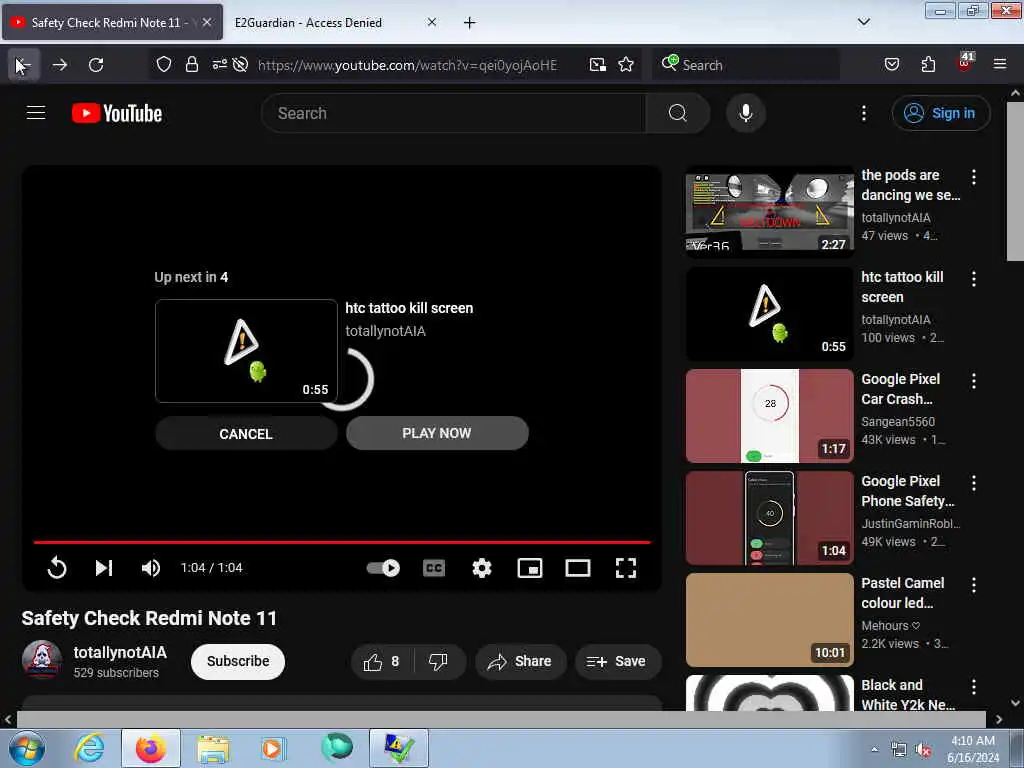Image resolution: width=1024 pixels, height=768 pixels.
Task: Open options for Black and White Y2k video
Action: coord(974,686)
